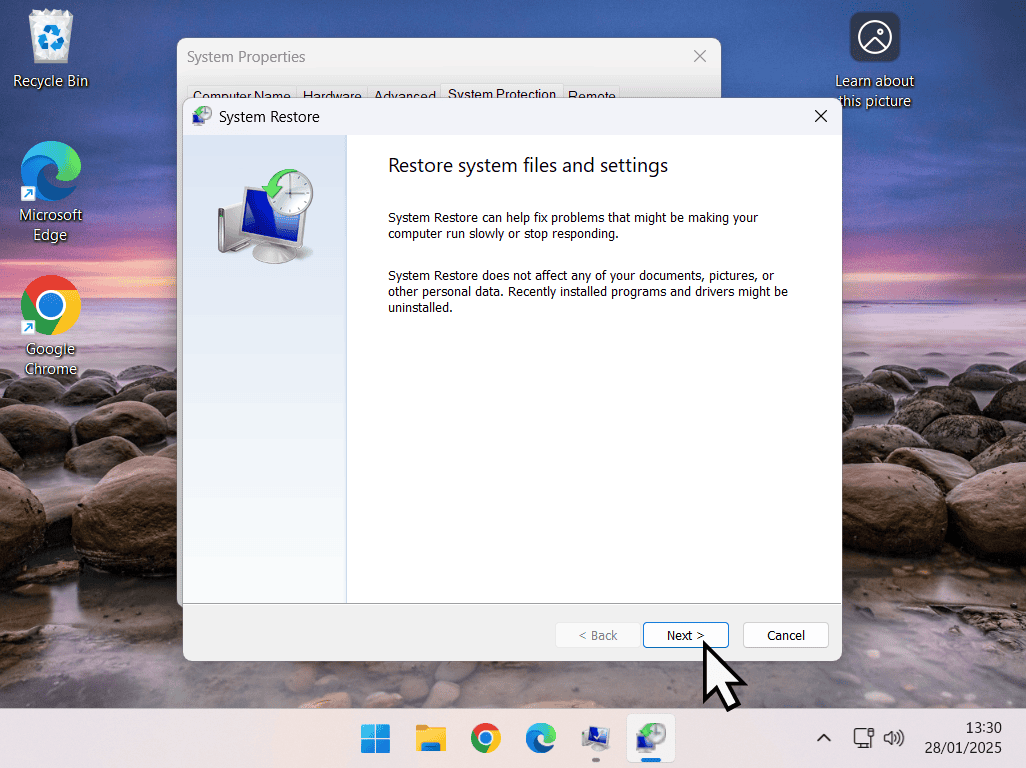The height and width of the screenshot is (768, 1026).
Task: Click the Edge icon in the taskbar
Action: (541, 739)
